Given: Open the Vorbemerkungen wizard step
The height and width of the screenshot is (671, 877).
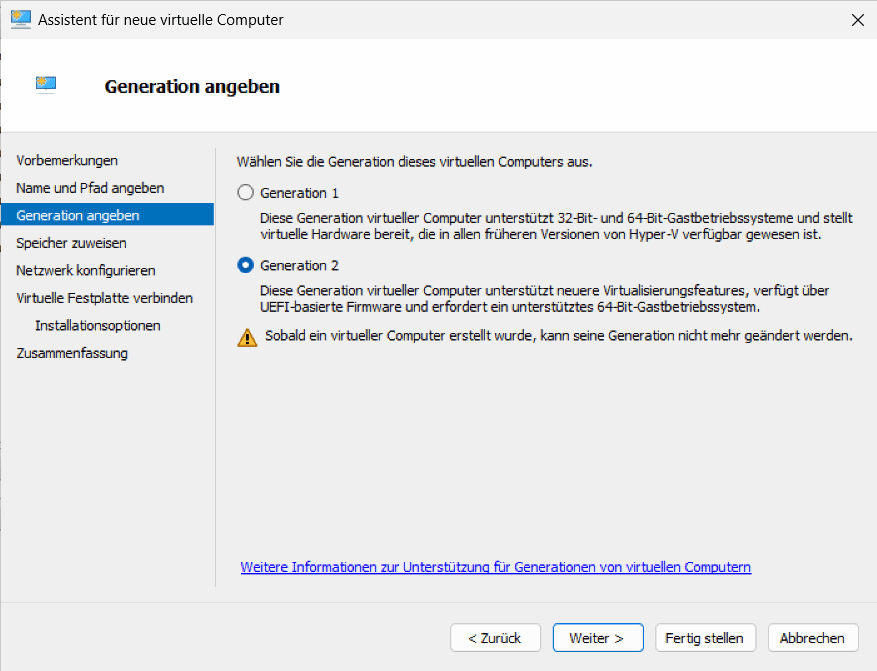Looking at the screenshot, I should (67, 160).
